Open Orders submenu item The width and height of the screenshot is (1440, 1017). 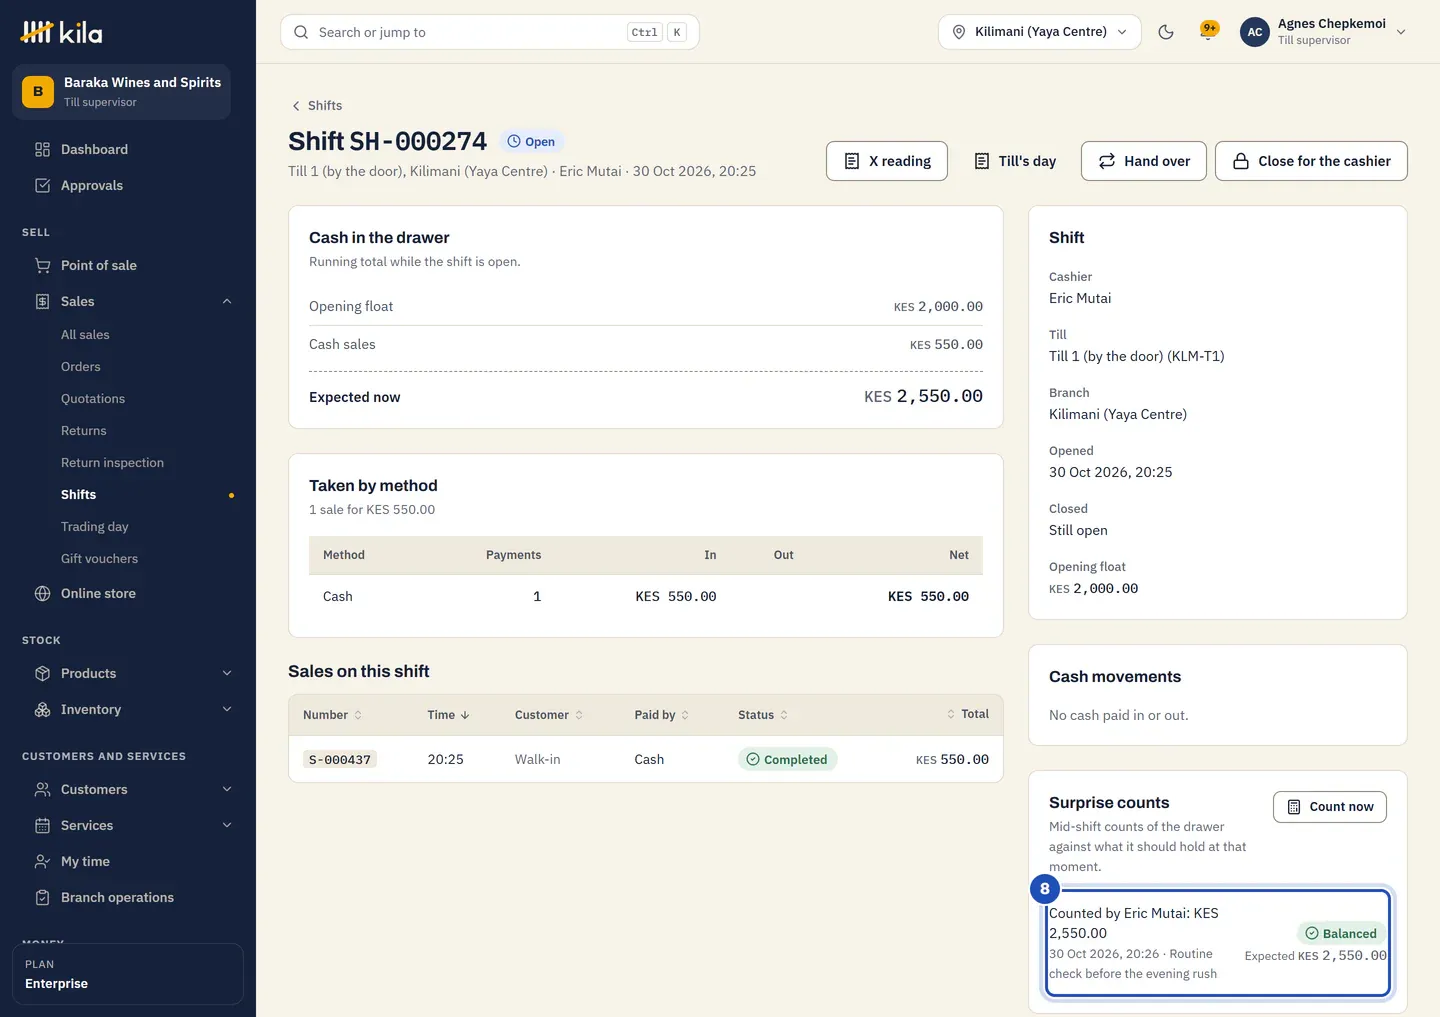[x=81, y=367]
